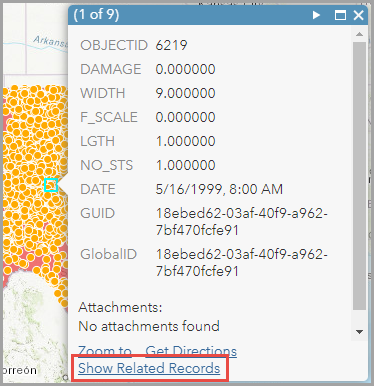Click the popup vertical scrollbar thumb
Image resolution: width=374 pixels, height=386 pixels.
[x=359, y=176]
